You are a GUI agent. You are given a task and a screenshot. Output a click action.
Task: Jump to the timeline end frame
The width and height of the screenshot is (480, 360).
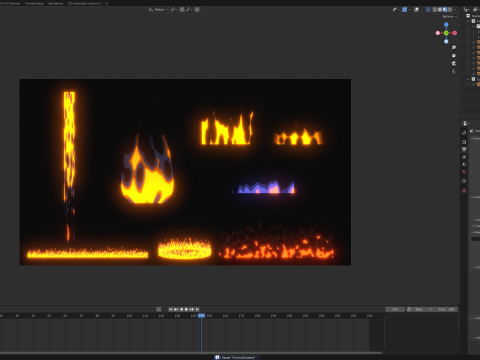[x=197, y=309]
